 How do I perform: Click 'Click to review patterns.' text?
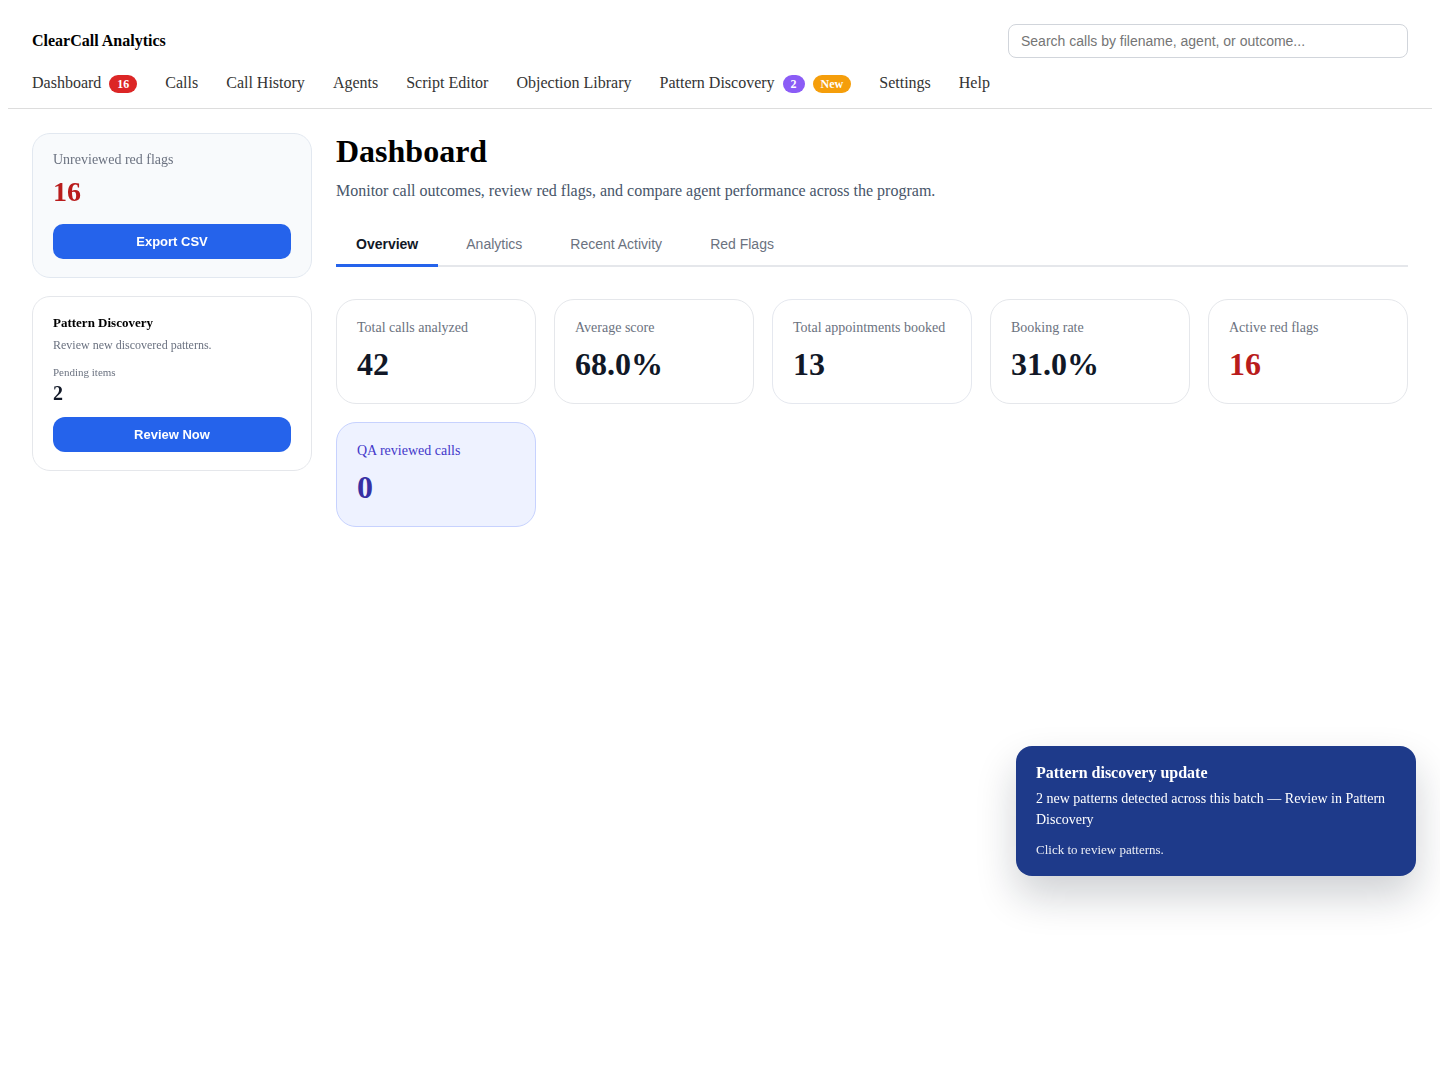(x=1100, y=850)
